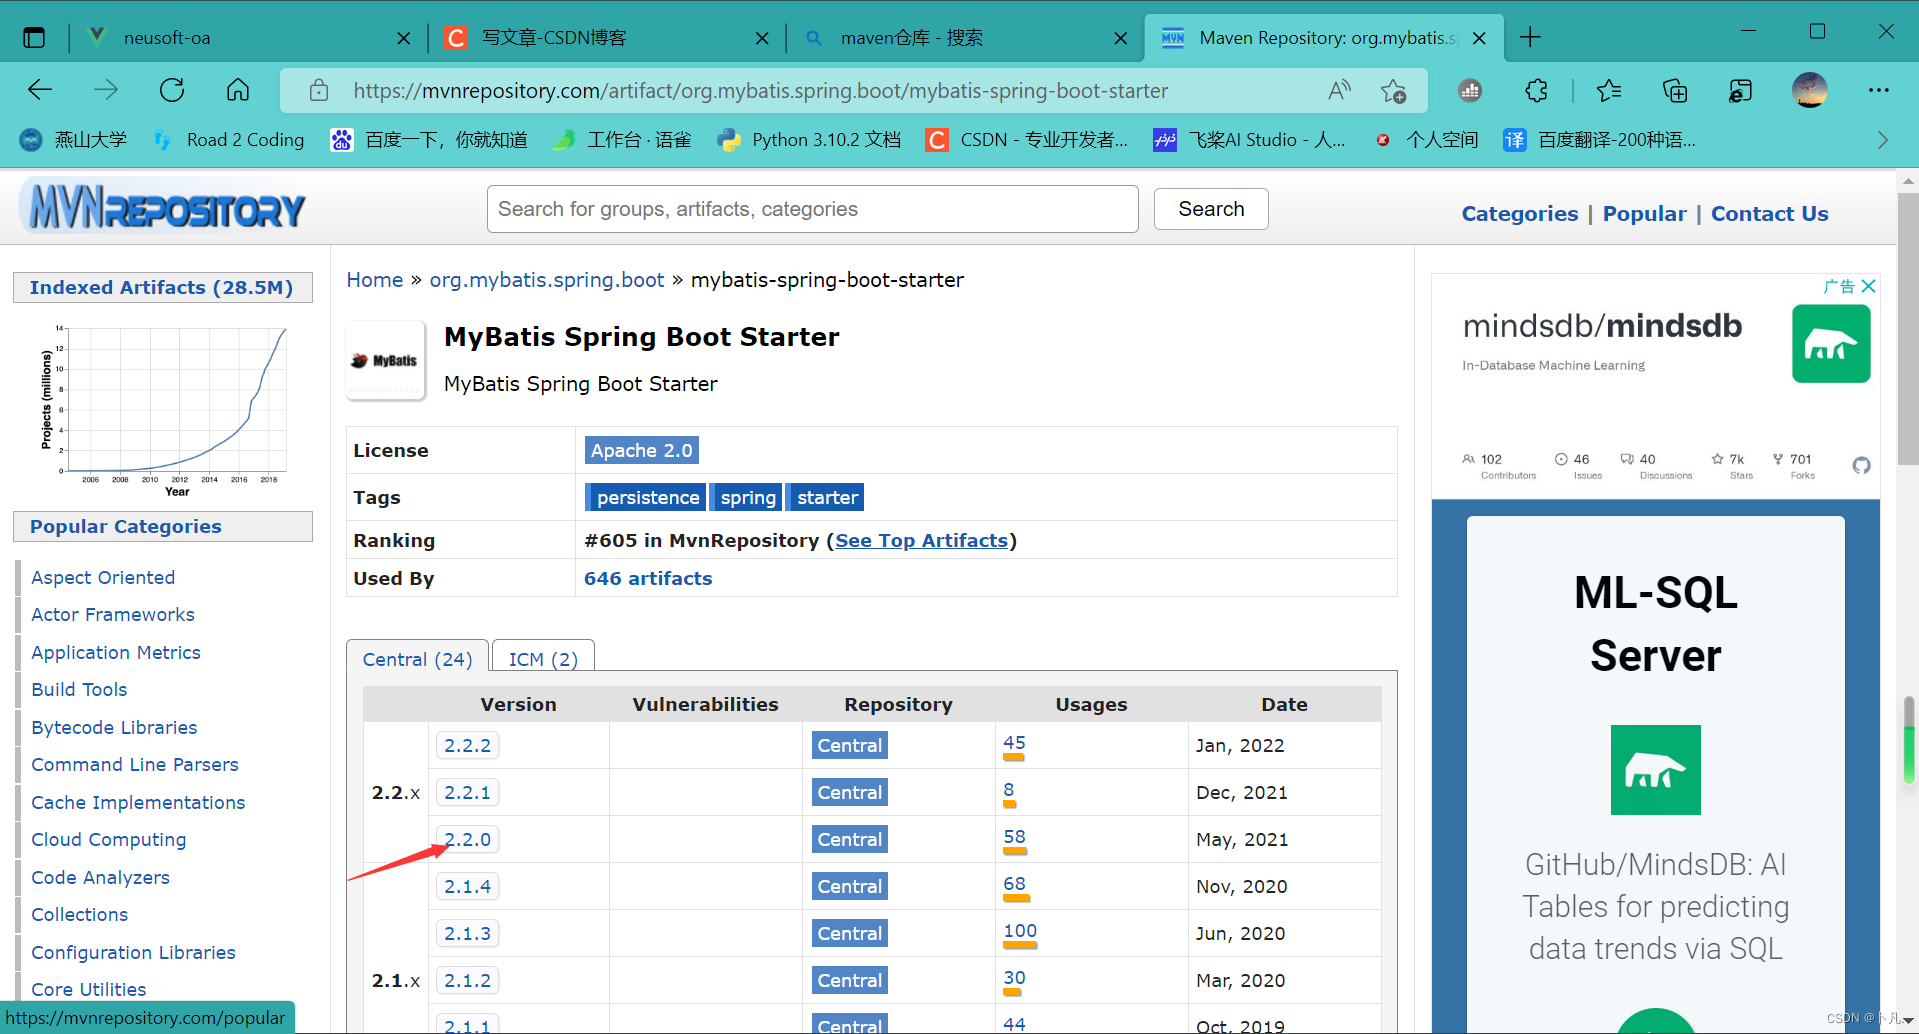Click the Search button
Screen dimensions: 1919x1034
pyautogui.click(x=1211, y=209)
